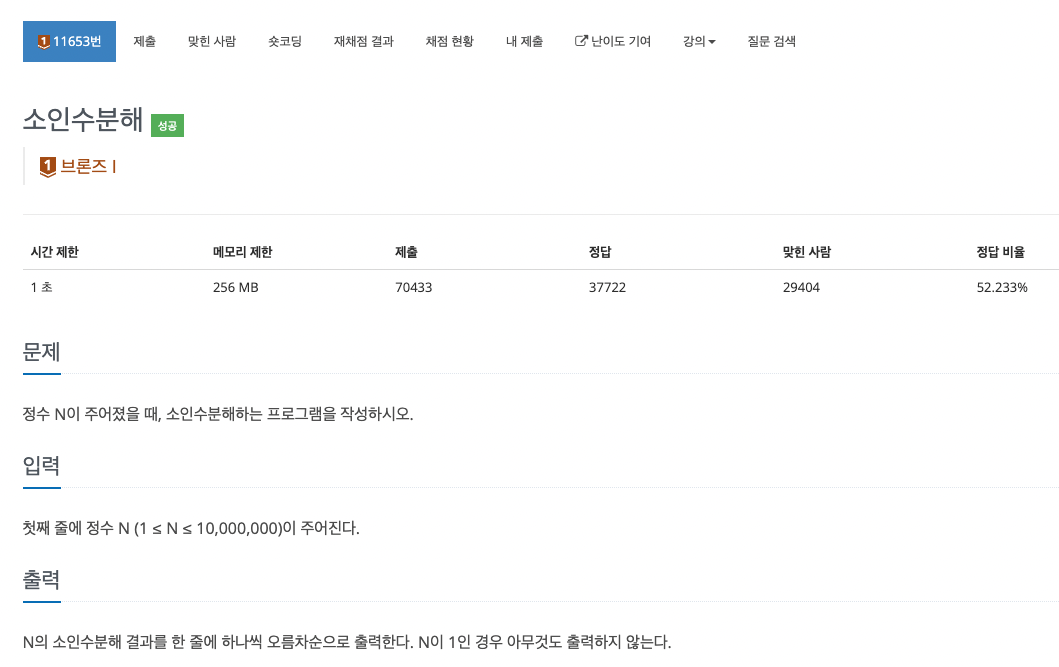Click the green 성공 status label
Screen dimensions: 1059x667
pyautogui.click(x=167, y=126)
